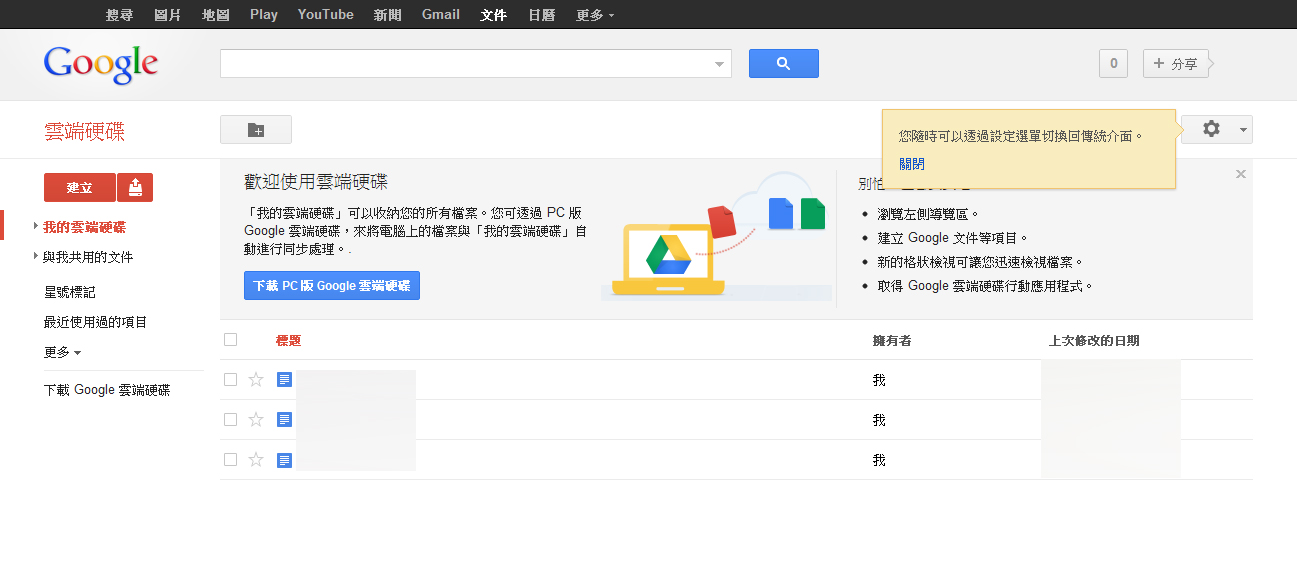This screenshot has height=570, width=1297.
Task: Click the first document's file icon
Action: [x=284, y=380]
